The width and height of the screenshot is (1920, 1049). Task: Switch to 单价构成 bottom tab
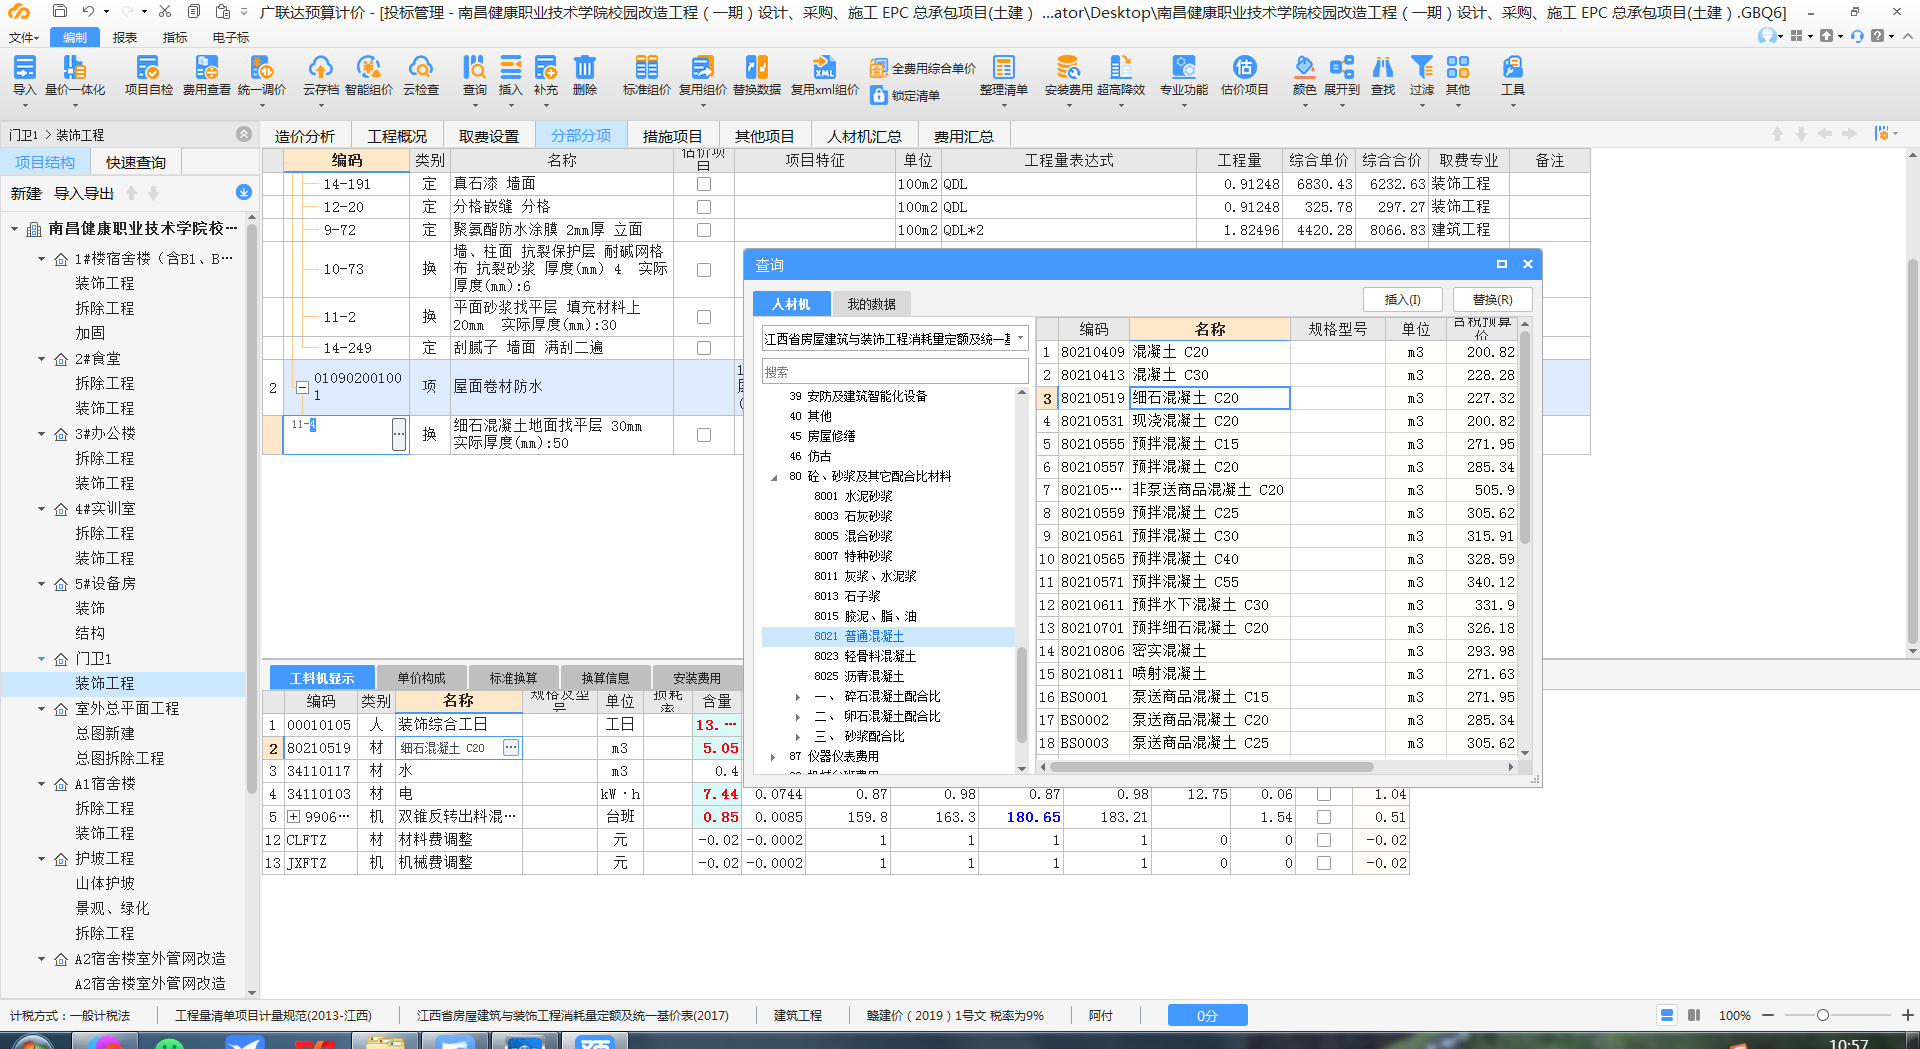(x=421, y=678)
